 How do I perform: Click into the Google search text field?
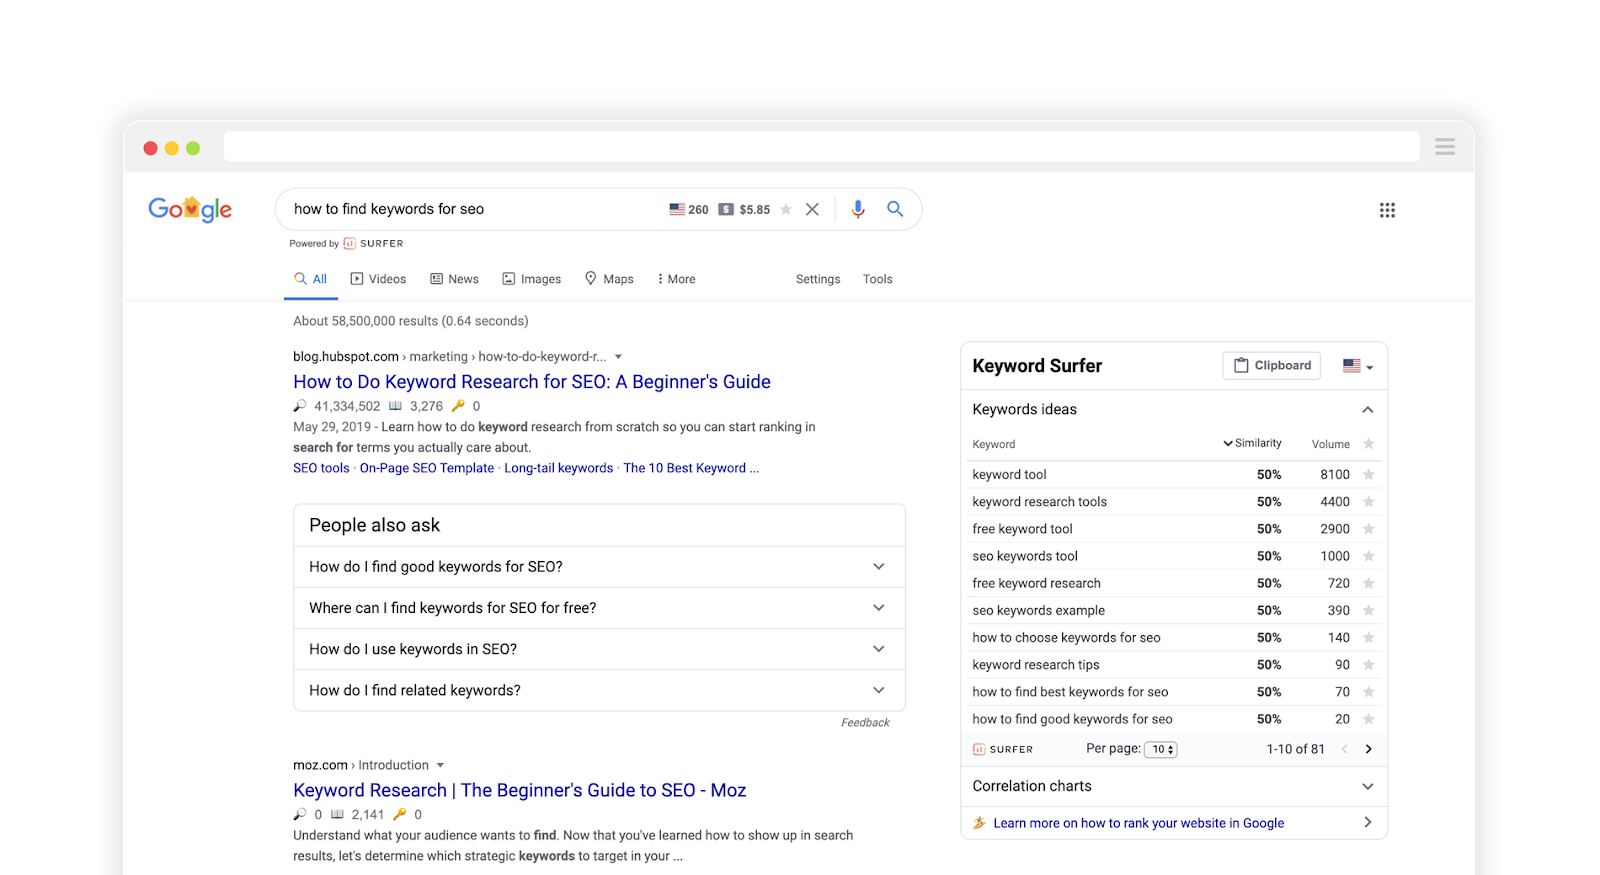click(470, 209)
